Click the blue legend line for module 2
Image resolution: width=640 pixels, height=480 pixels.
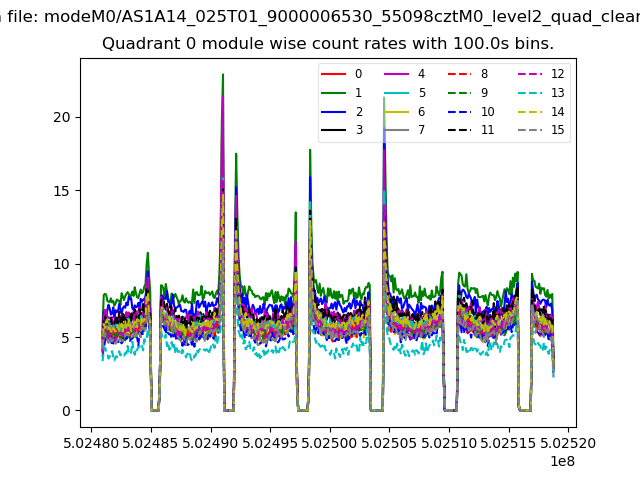[334, 112]
